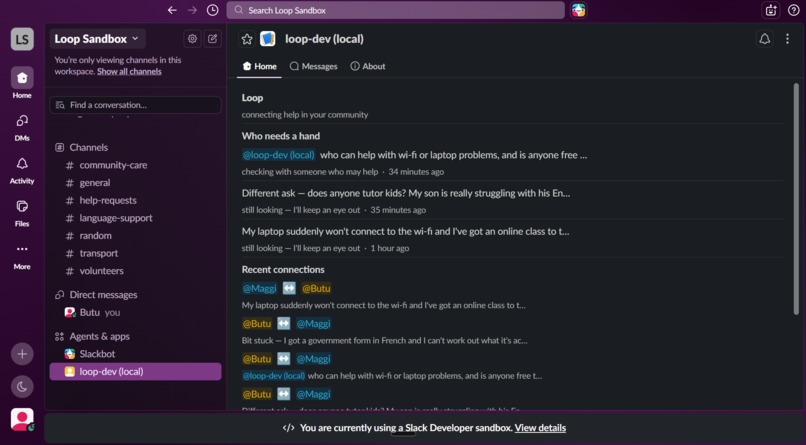
Task: Select loop-dev (local) in the sidebar
Action: point(136,372)
